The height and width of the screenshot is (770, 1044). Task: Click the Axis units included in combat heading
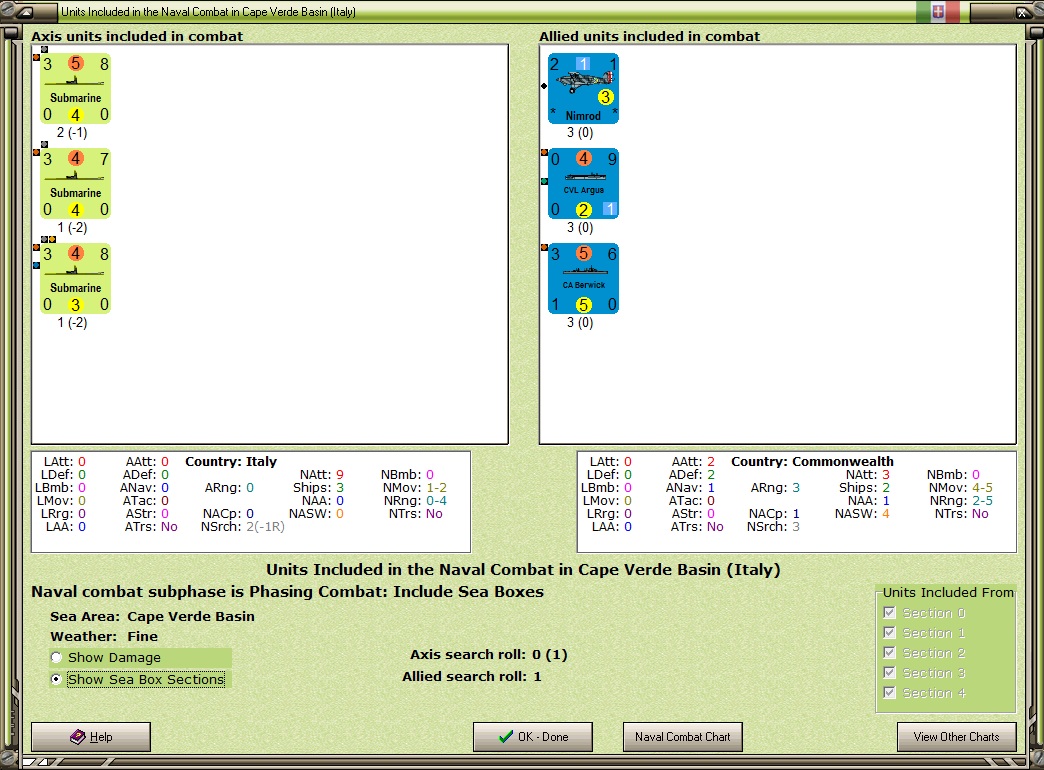point(136,37)
